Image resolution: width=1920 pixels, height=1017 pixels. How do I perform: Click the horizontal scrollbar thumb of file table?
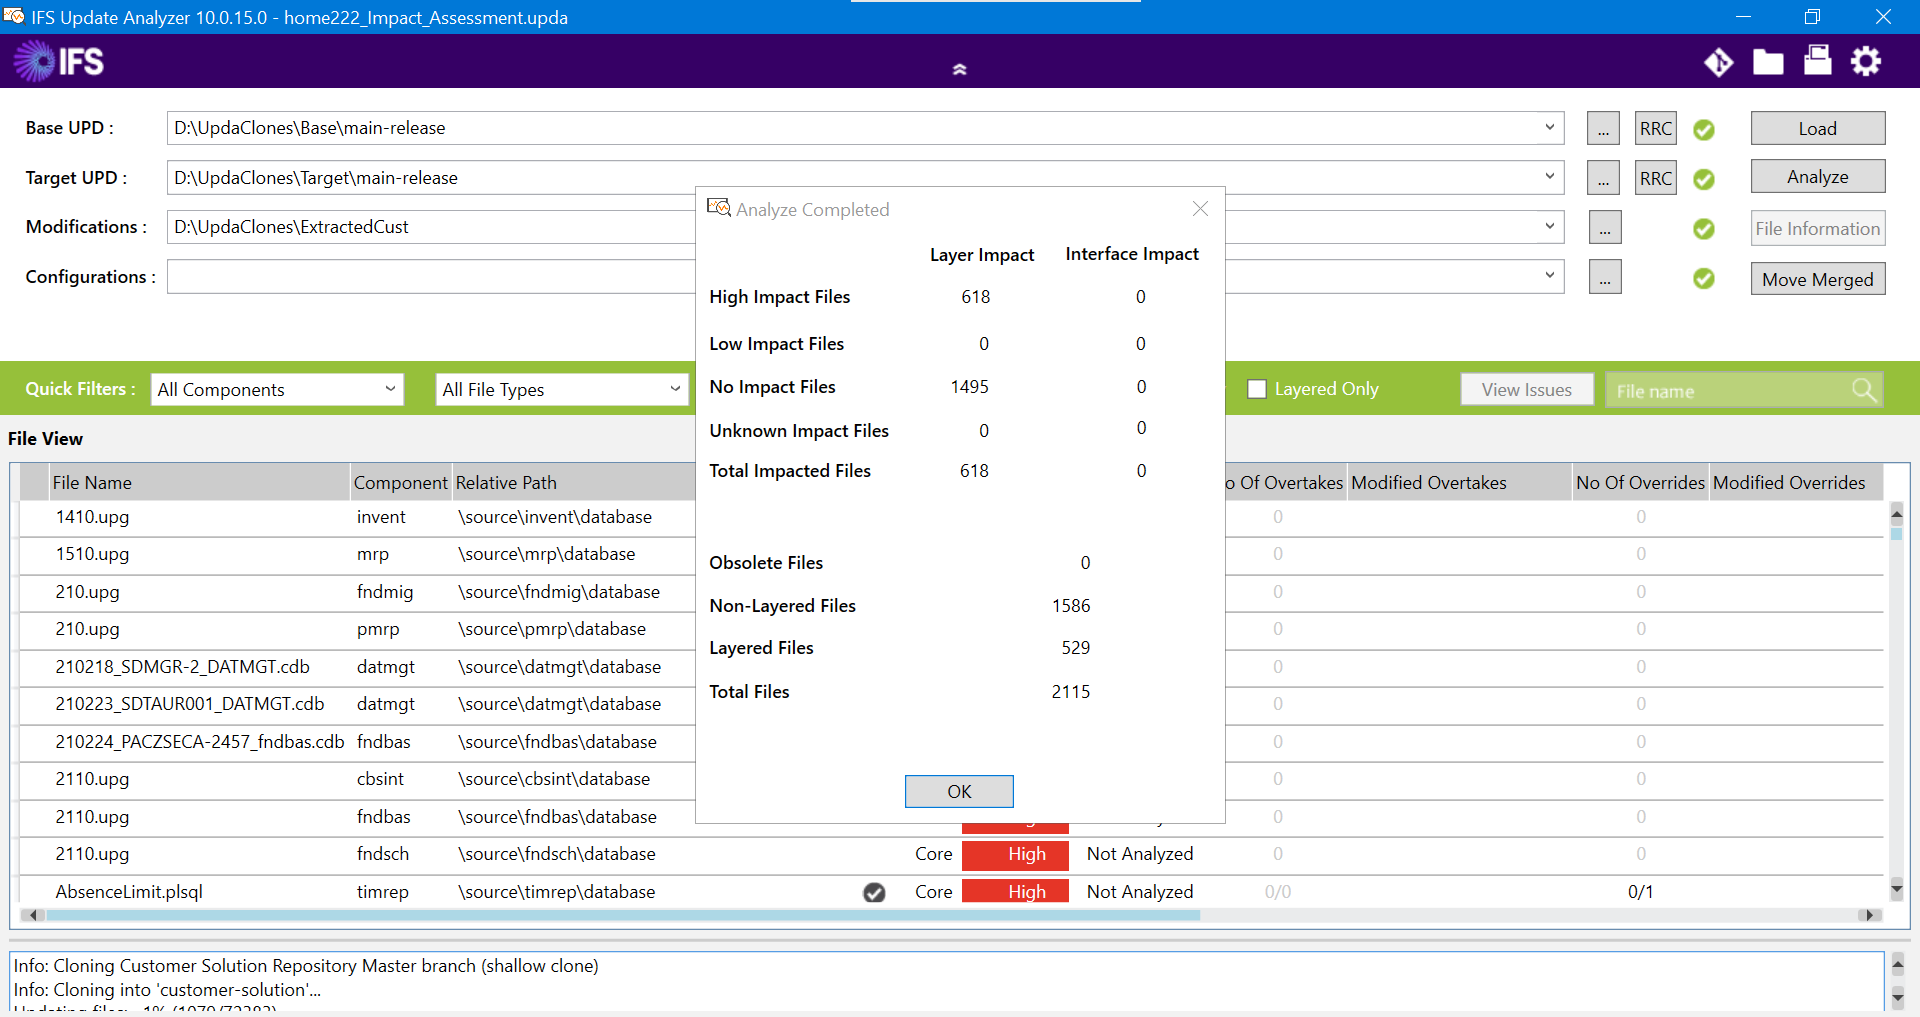[x=622, y=915]
